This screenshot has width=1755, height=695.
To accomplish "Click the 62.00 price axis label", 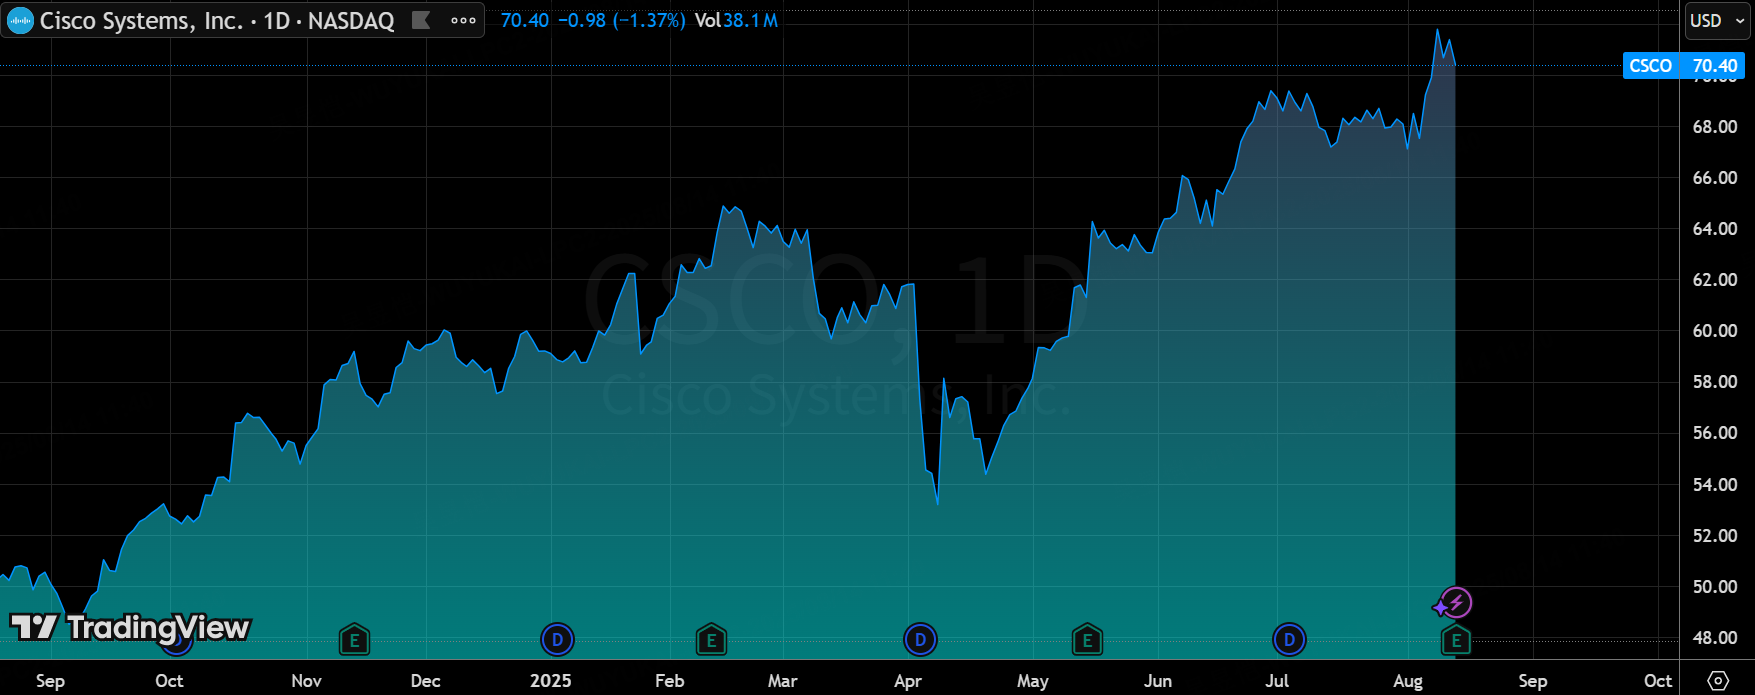I will (1714, 280).
